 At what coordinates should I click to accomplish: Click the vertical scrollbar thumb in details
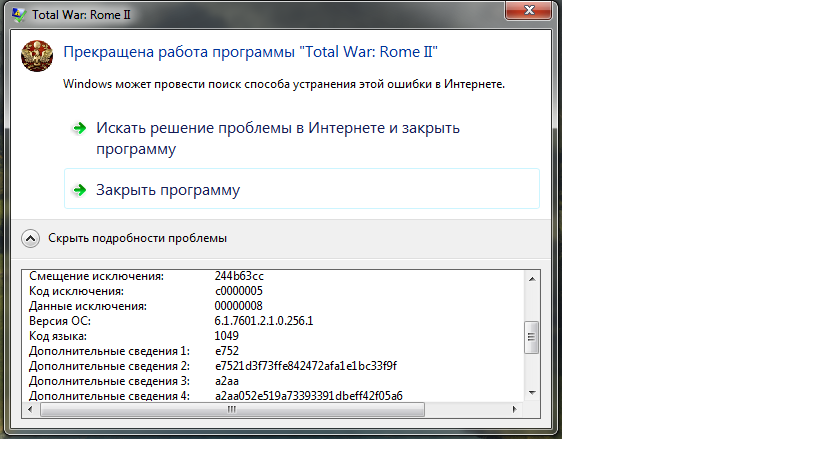coord(532,337)
